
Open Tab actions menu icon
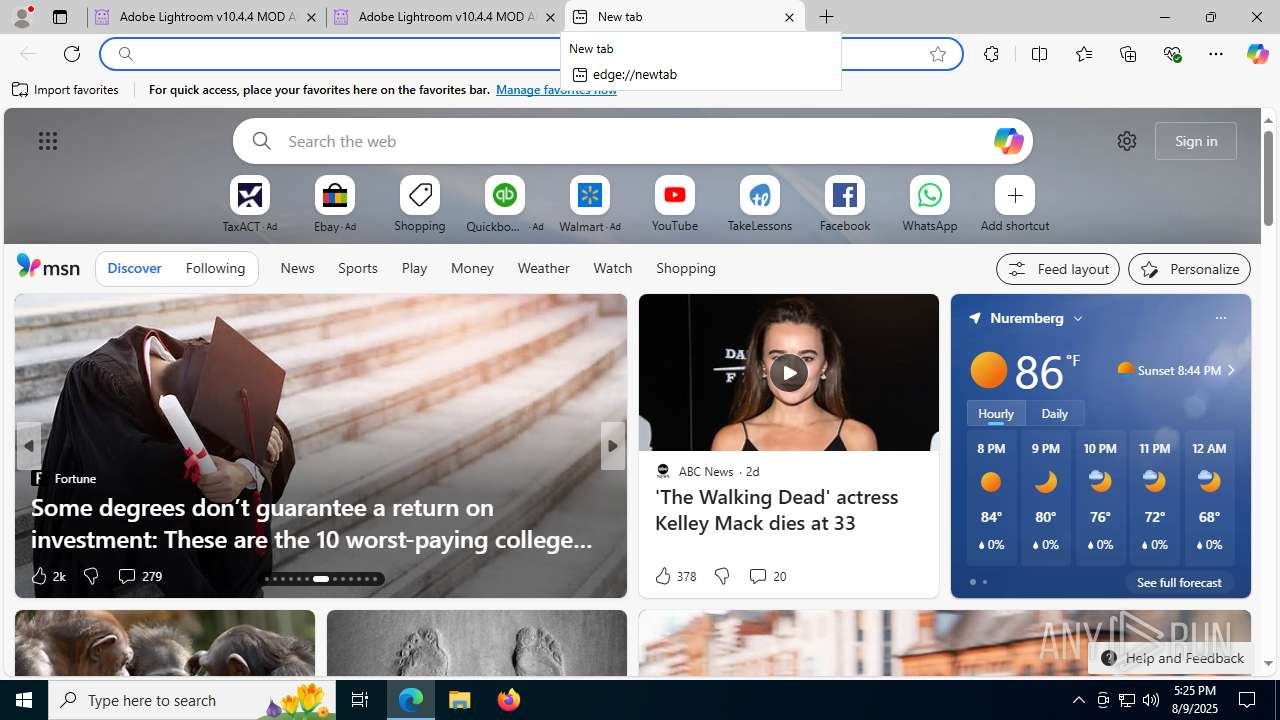pyautogui.click(x=60, y=17)
